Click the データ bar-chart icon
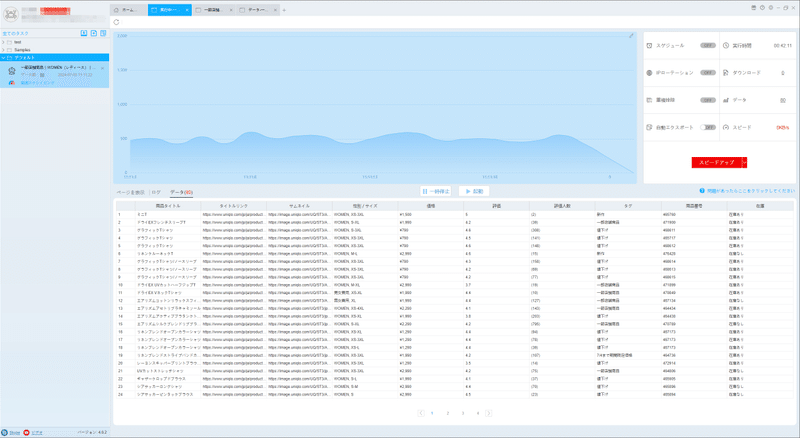 coord(726,100)
